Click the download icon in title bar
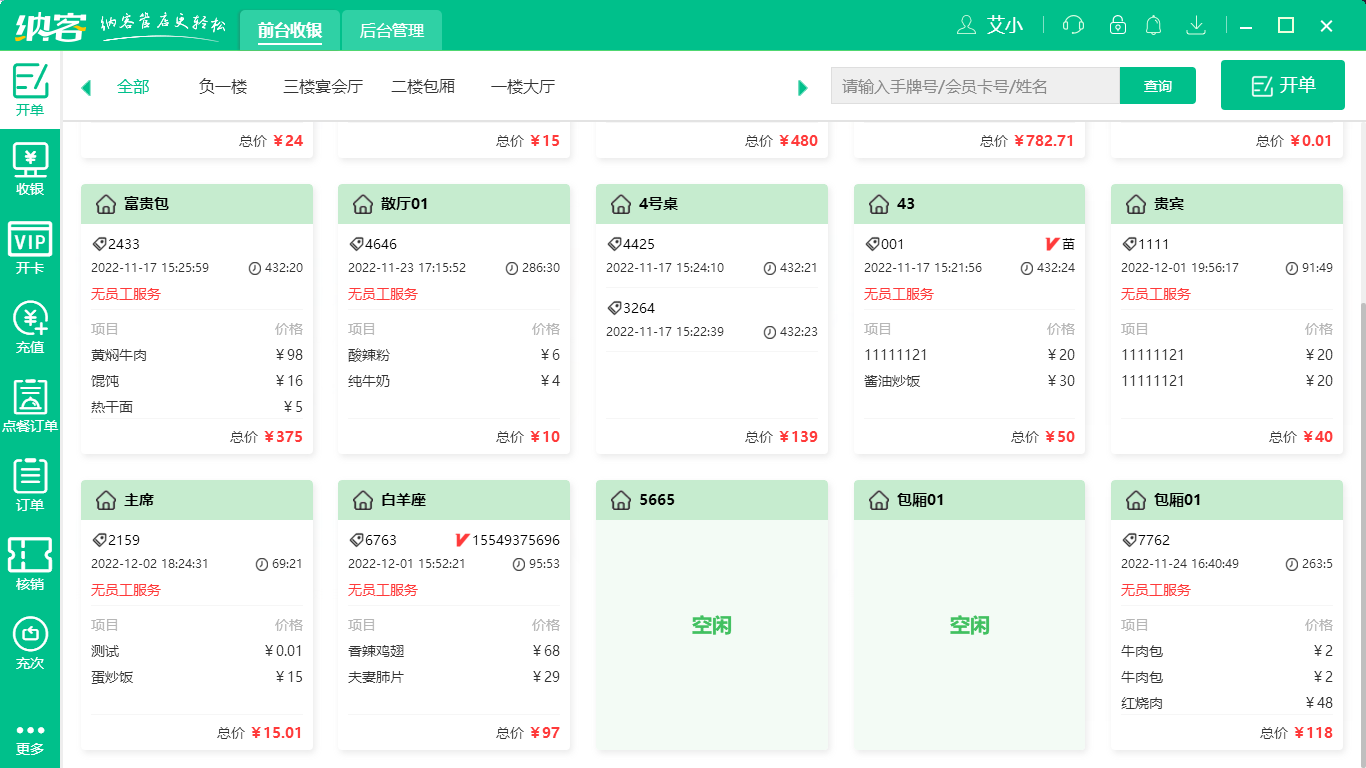 click(1196, 25)
